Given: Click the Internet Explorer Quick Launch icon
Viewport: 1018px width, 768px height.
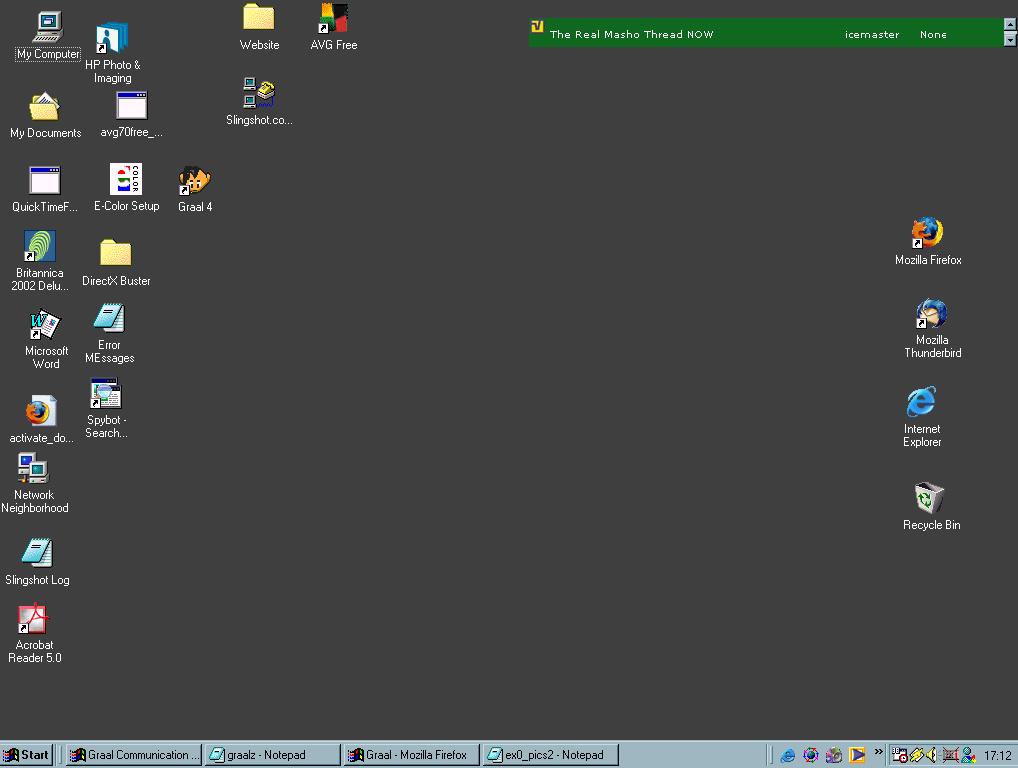Looking at the screenshot, I should pos(787,755).
